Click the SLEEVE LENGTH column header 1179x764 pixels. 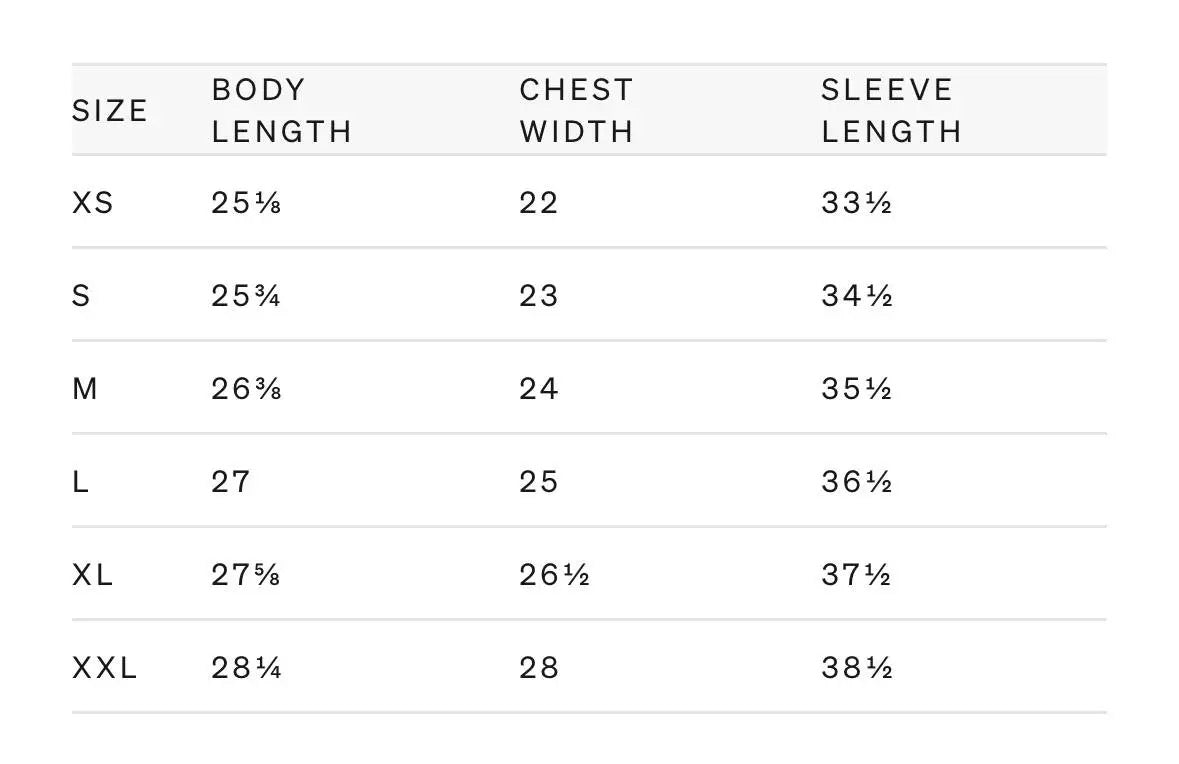[892, 111]
